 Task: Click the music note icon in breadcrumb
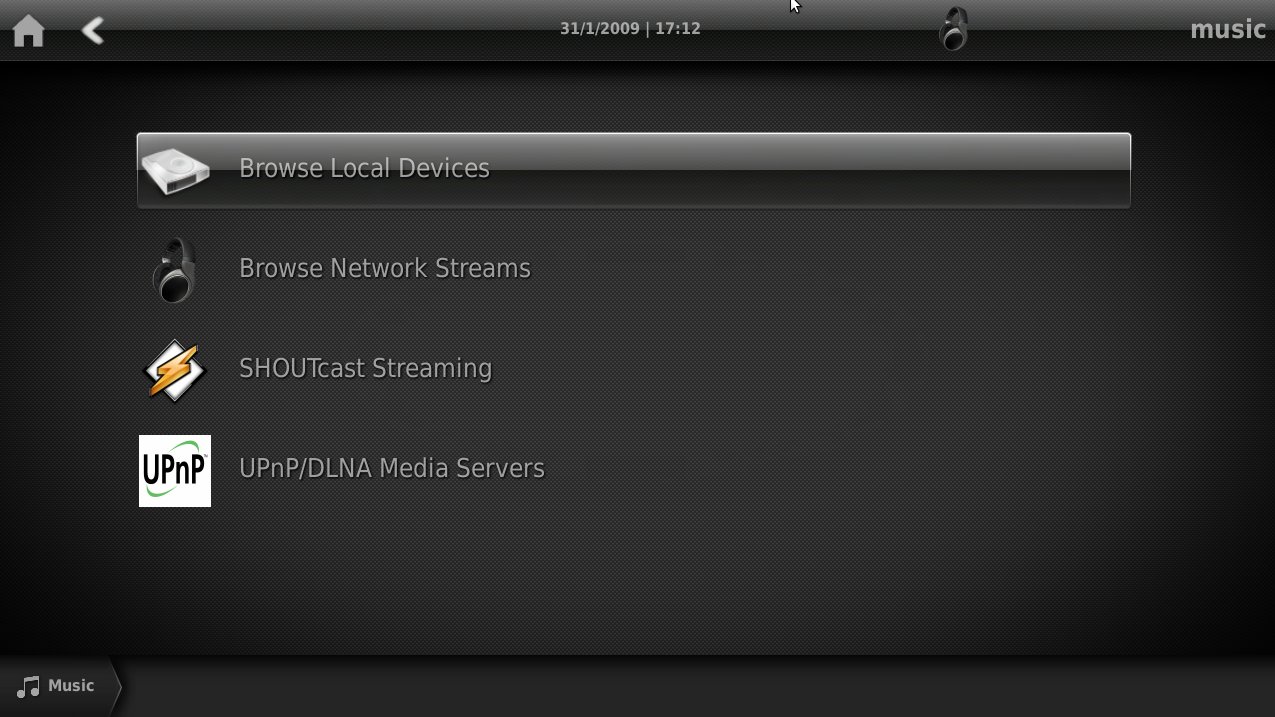click(x=29, y=686)
